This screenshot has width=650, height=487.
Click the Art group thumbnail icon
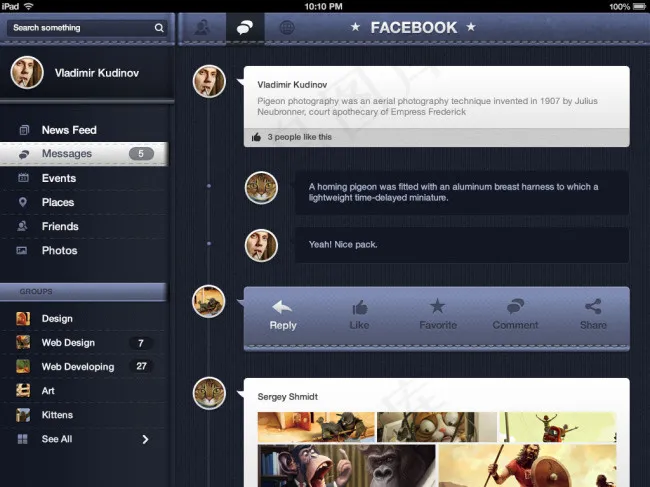tap(23, 390)
